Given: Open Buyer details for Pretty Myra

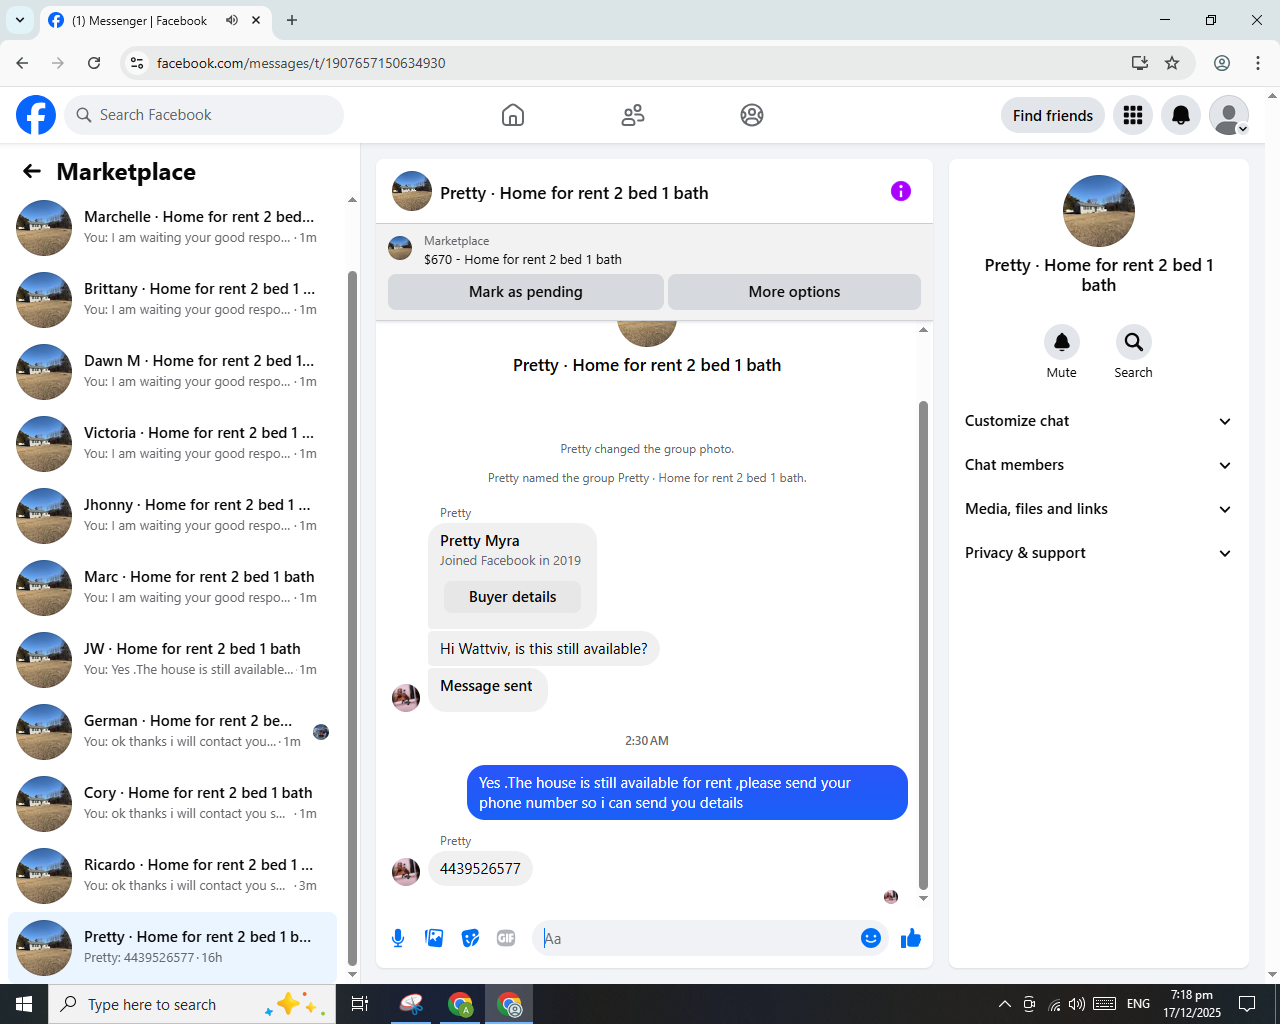Looking at the screenshot, I should 512,597.
